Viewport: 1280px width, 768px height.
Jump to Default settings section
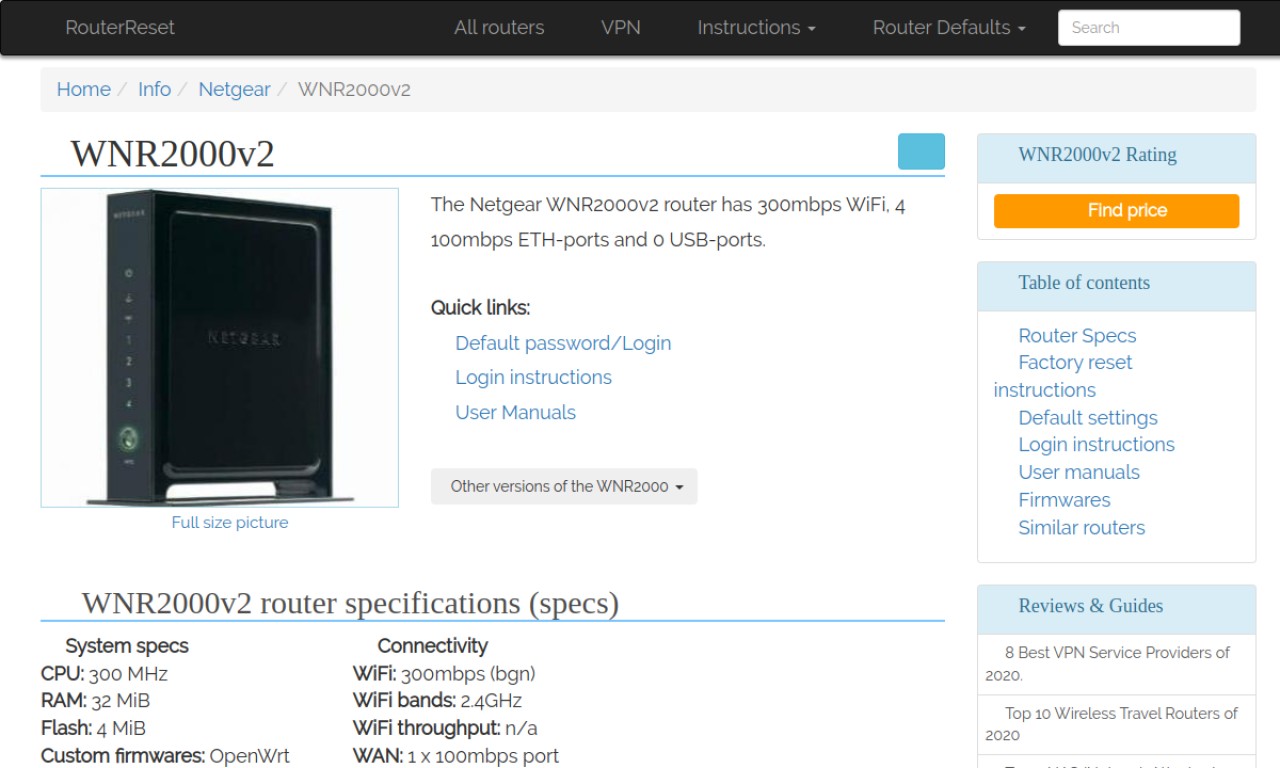click(x=1088, y=417)
